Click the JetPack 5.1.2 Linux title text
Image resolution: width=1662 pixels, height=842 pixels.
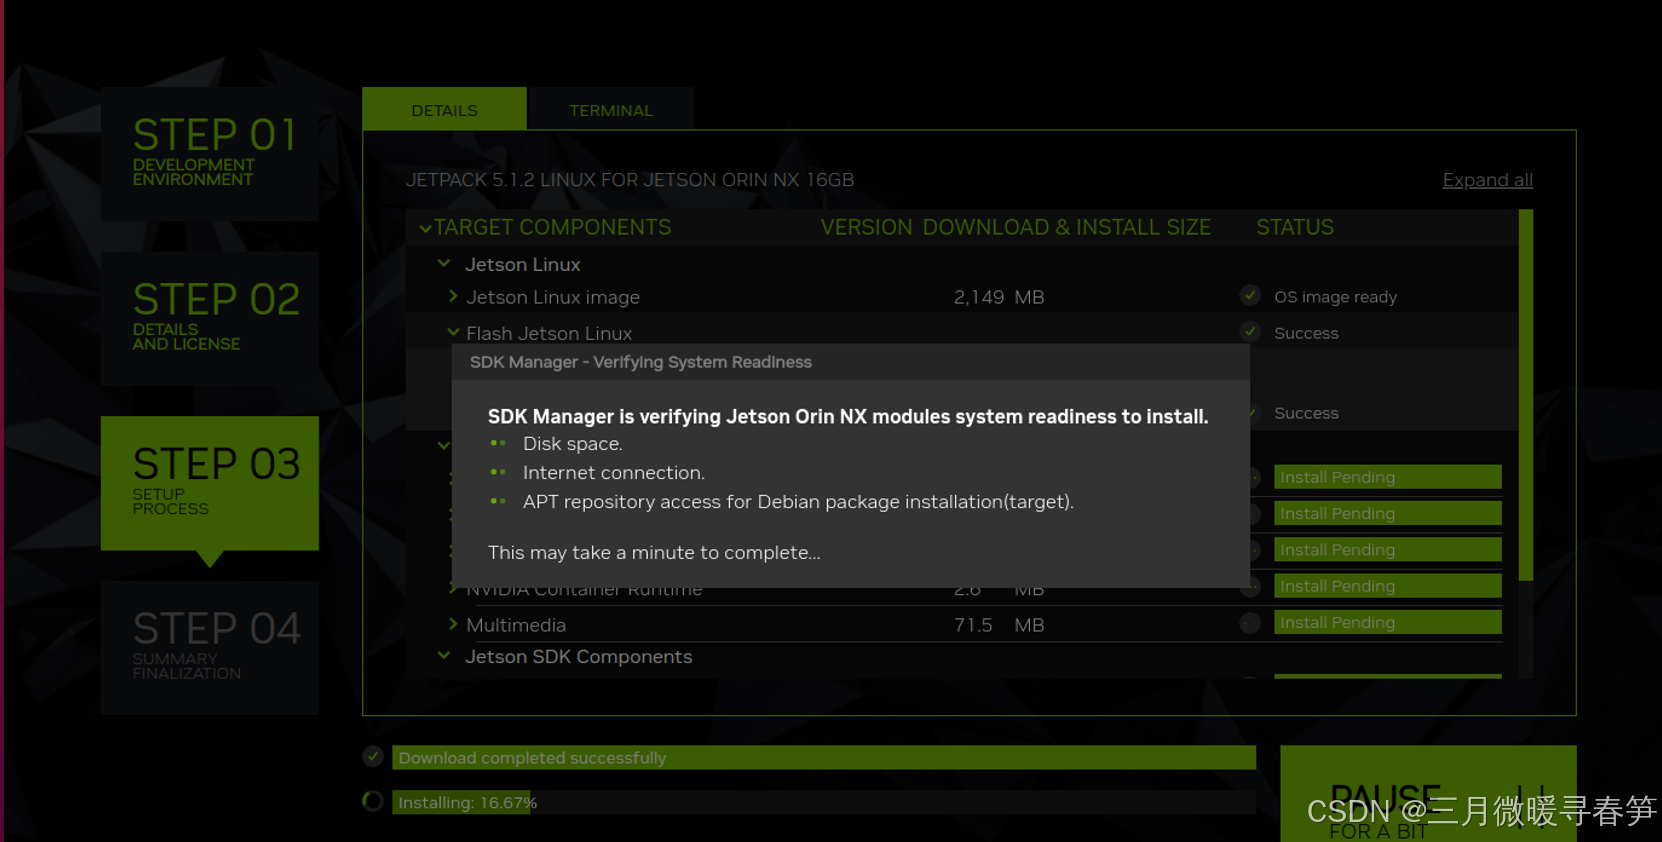630,180
